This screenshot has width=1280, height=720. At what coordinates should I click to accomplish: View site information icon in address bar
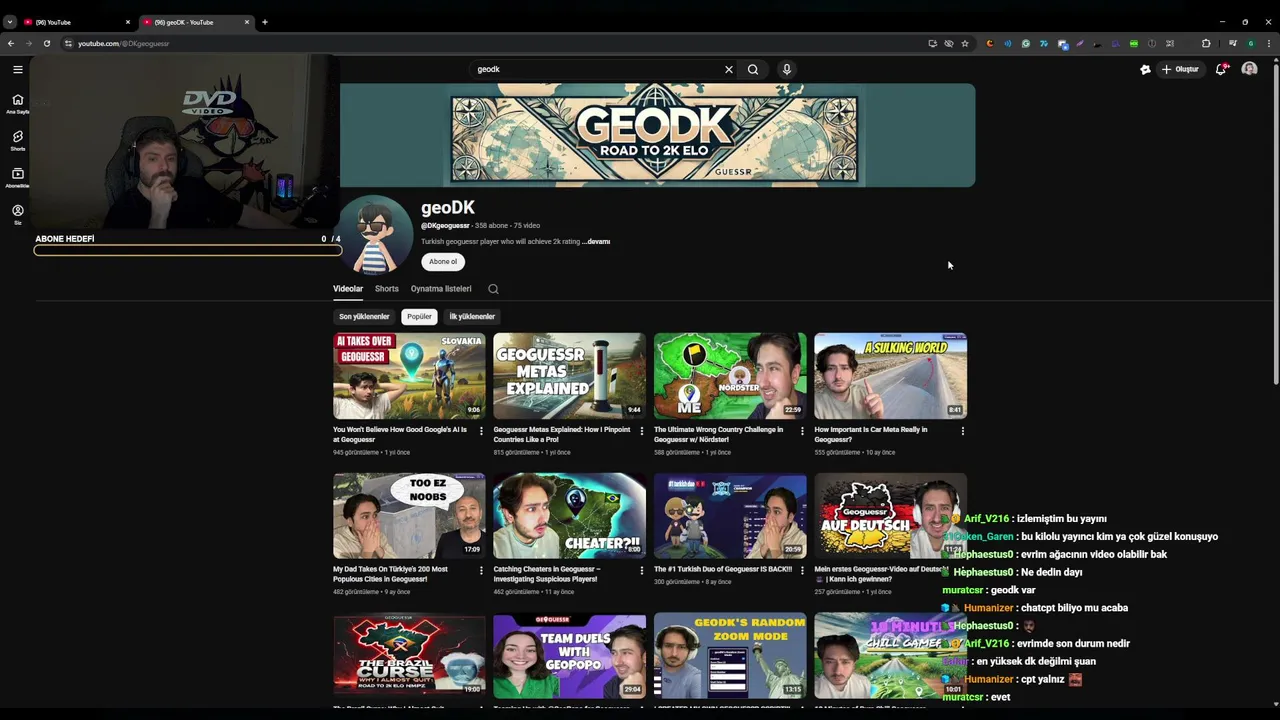tap(69, 43)
